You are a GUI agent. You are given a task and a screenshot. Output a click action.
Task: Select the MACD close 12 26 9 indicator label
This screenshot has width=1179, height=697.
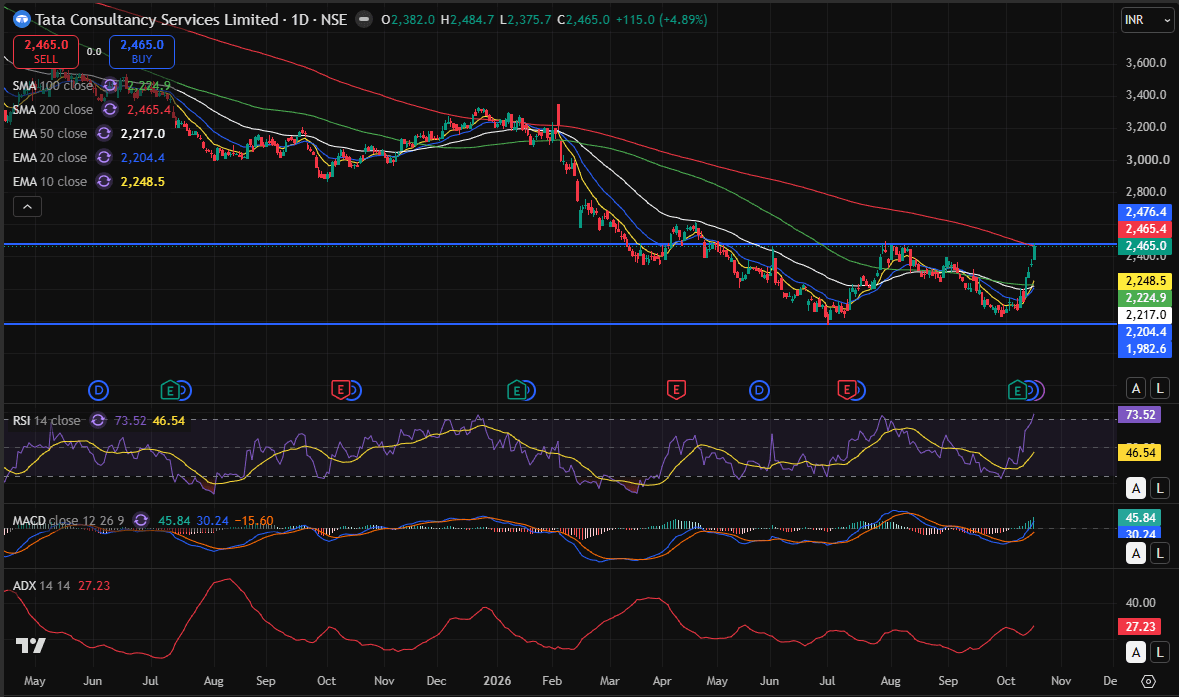click(68, 520)
